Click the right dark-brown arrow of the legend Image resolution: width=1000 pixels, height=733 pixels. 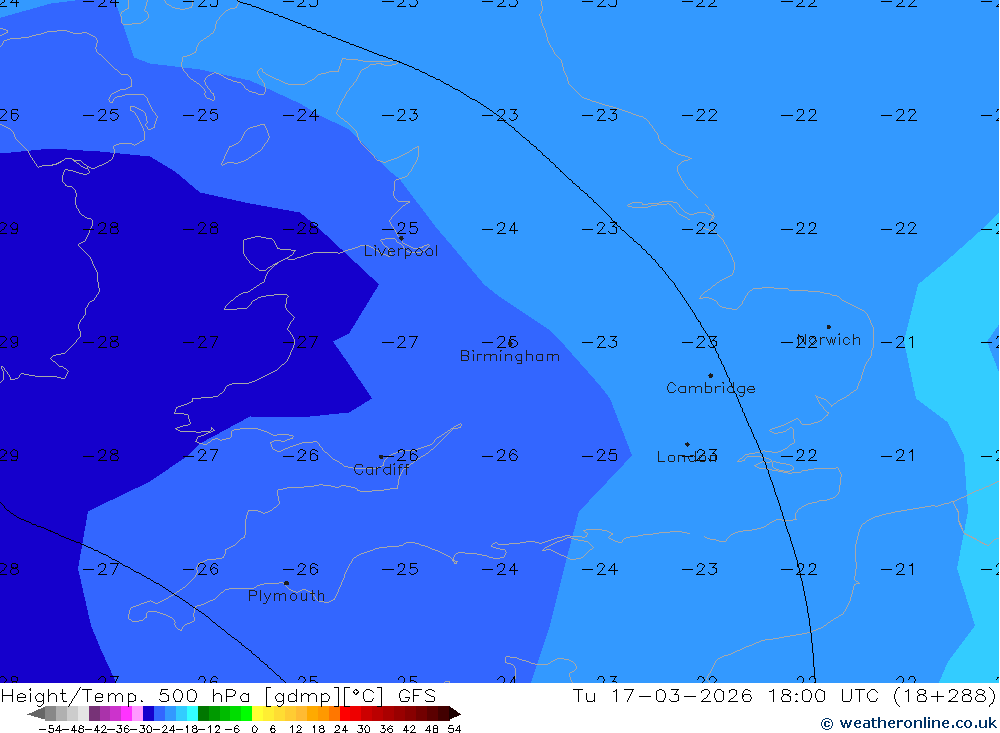pos(455,713)
